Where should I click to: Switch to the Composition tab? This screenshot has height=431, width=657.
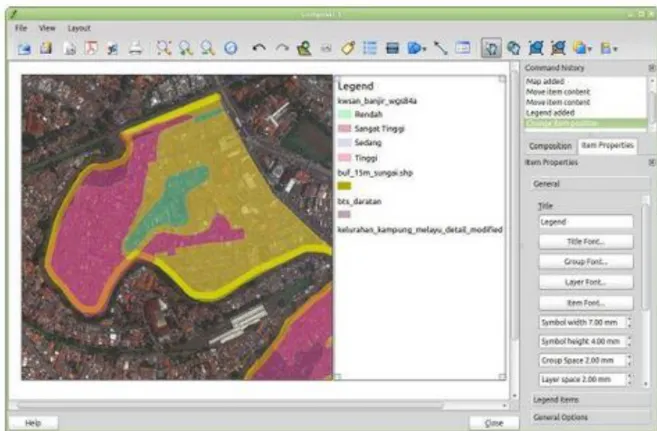click(x=550, y=146)
